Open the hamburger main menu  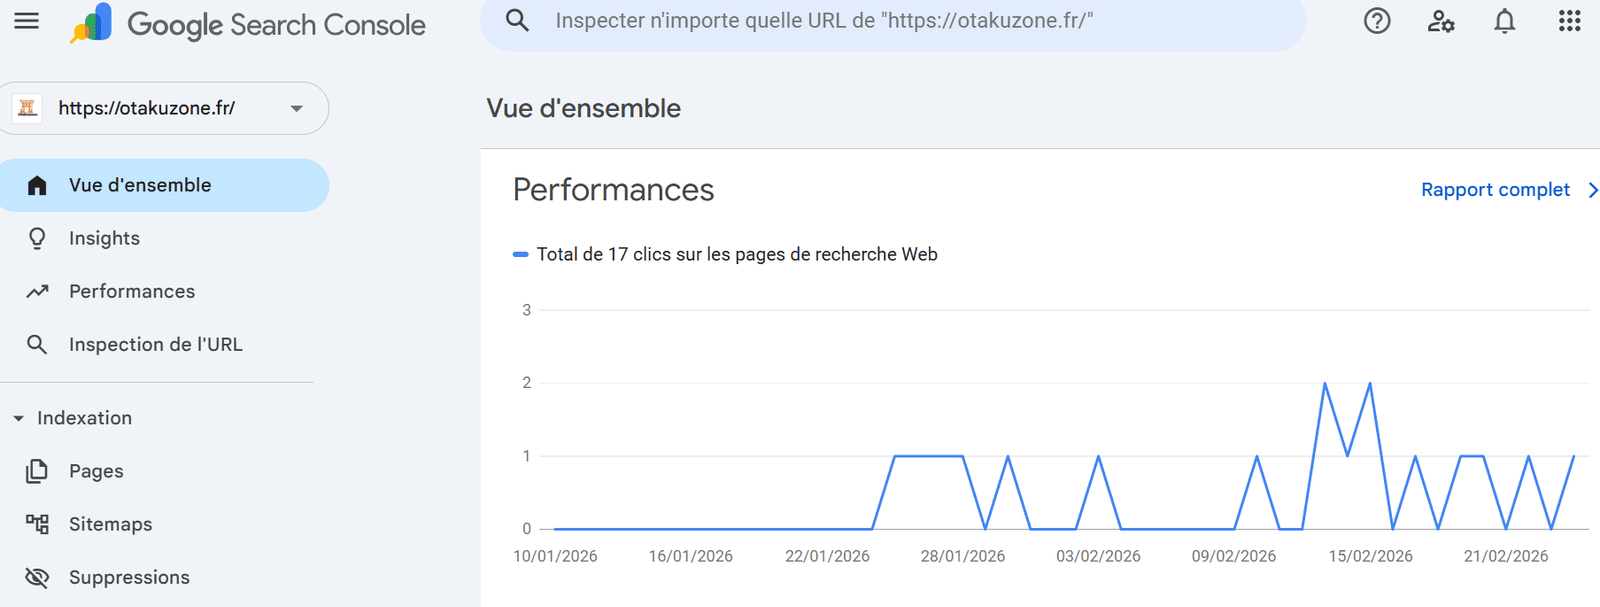coord(27,21)
